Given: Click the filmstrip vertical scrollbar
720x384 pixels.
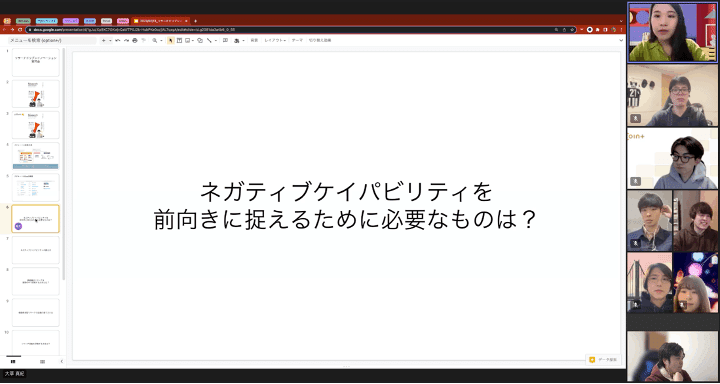Looking at the screenshot, I should 63,164.
